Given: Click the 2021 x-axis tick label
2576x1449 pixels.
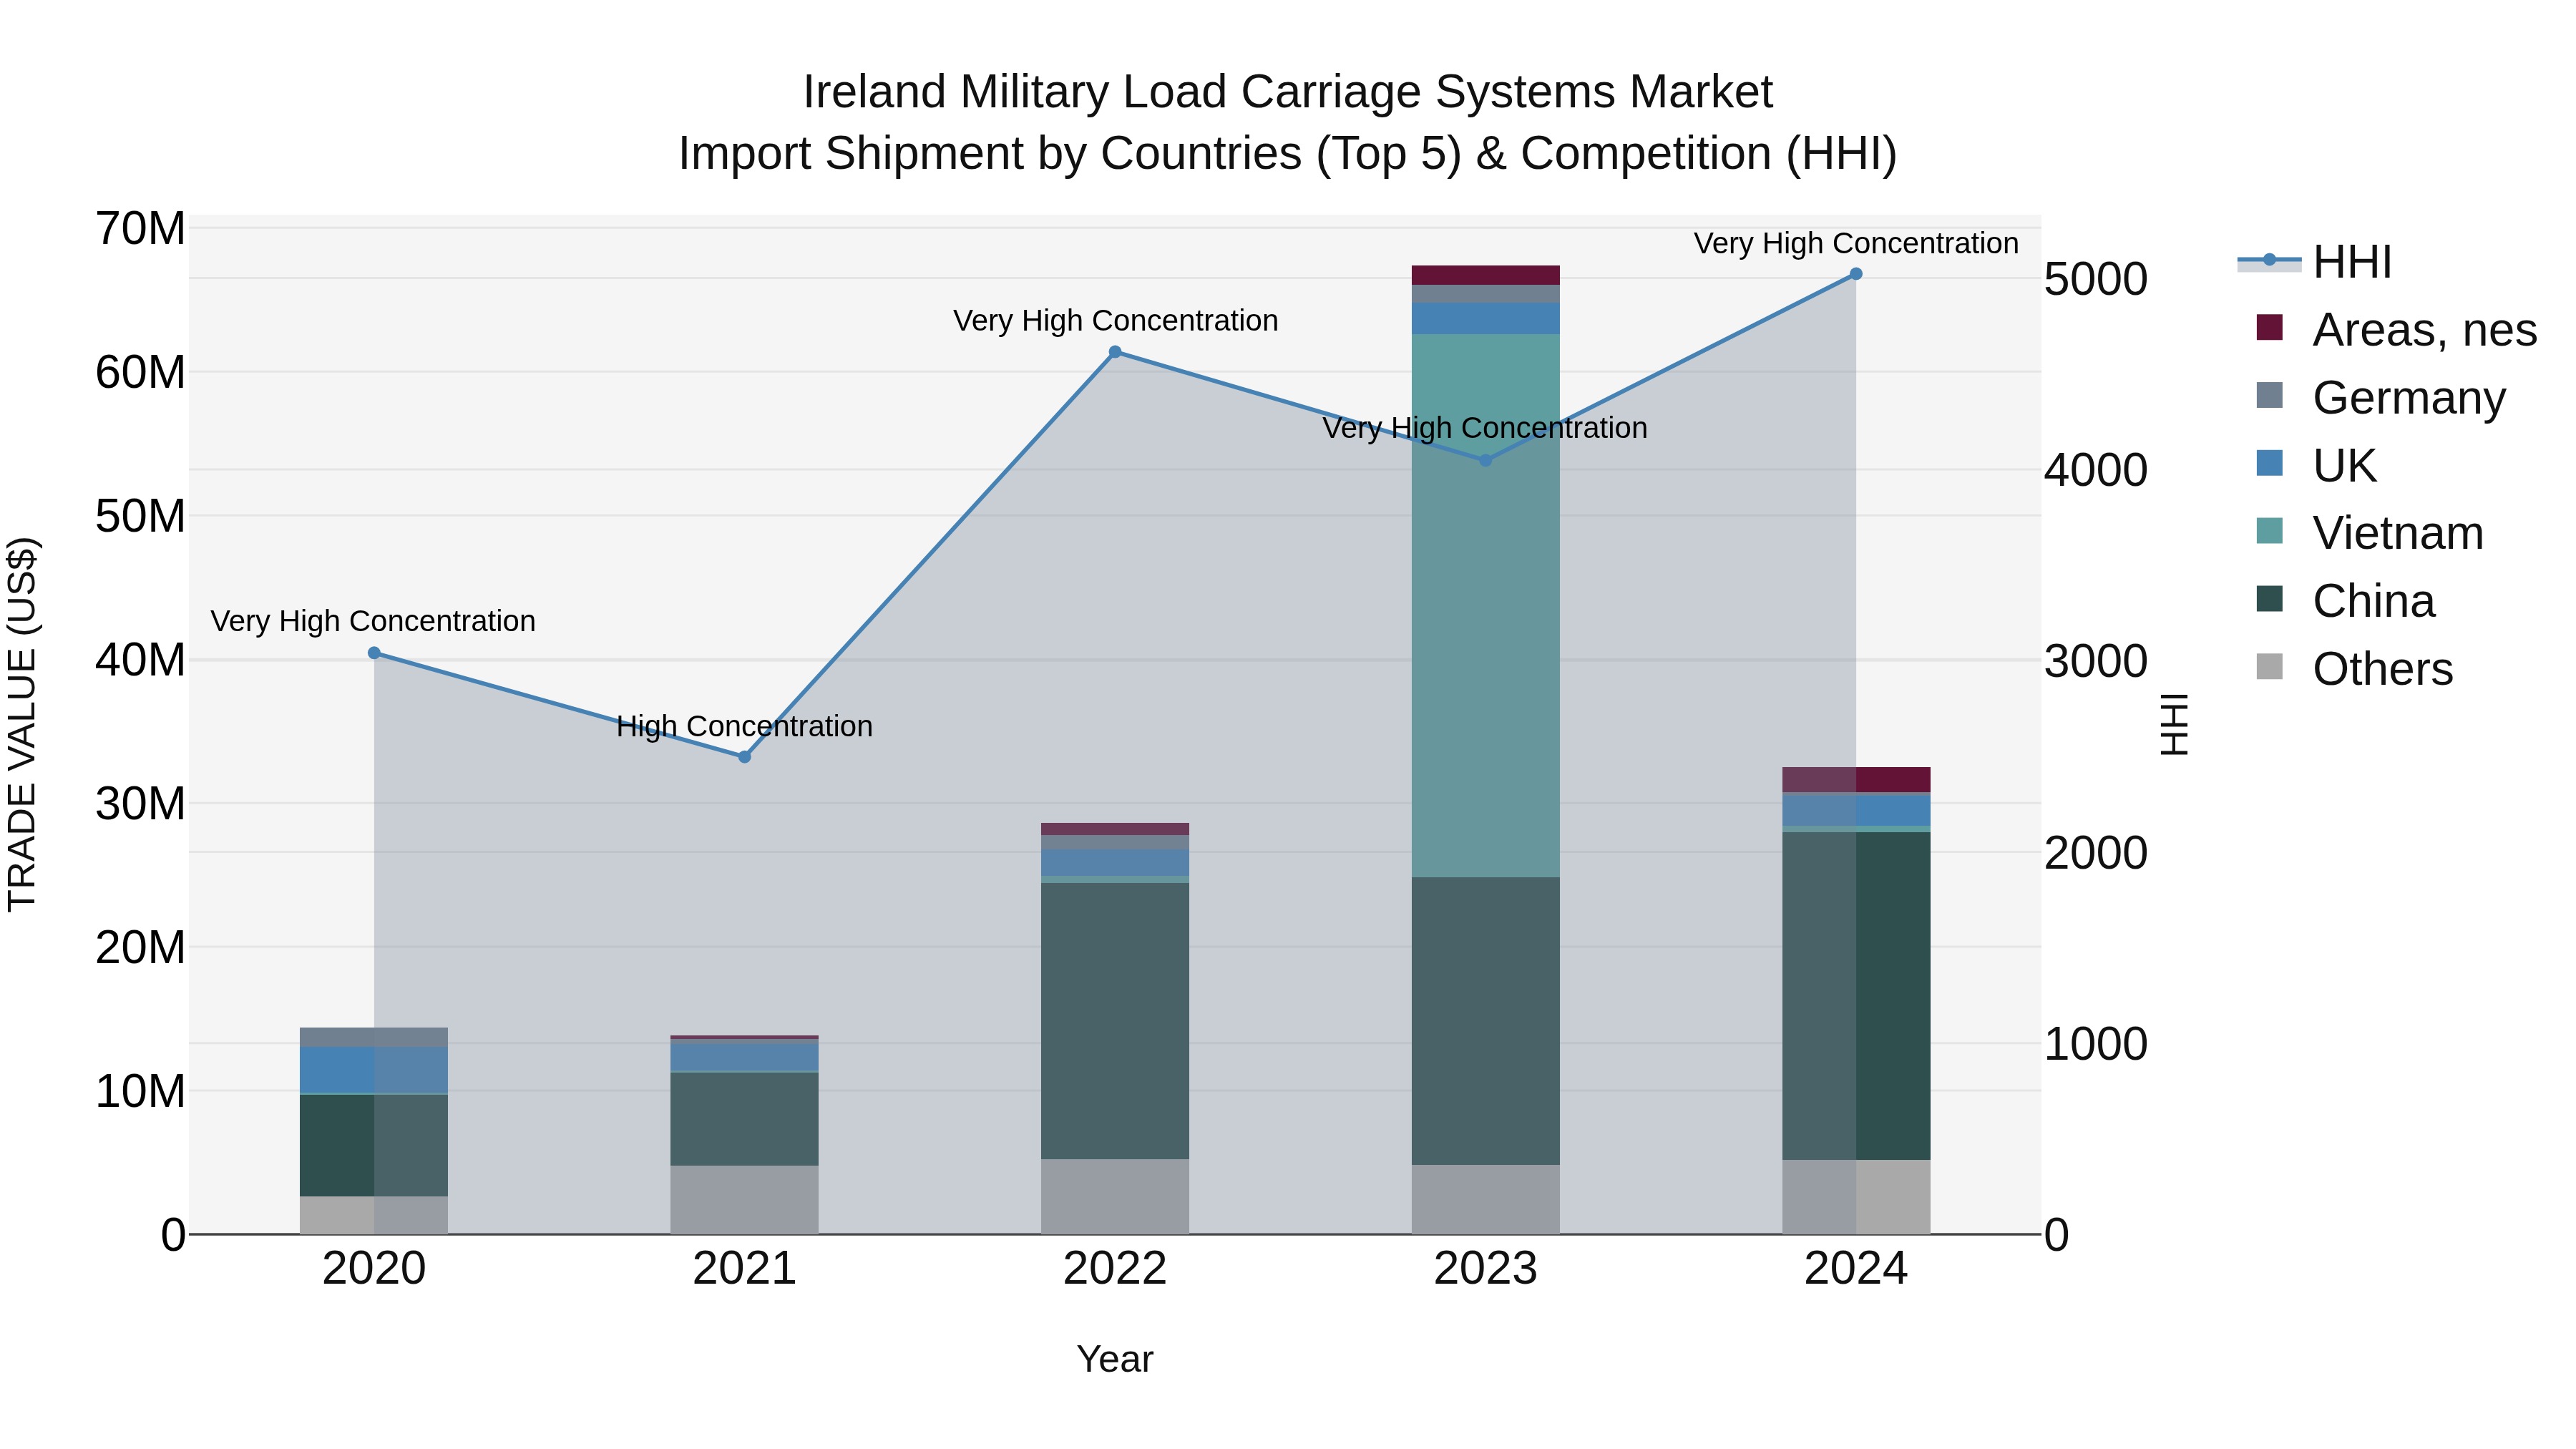Looking at the screenshot, I should [x=744, y=1269].
